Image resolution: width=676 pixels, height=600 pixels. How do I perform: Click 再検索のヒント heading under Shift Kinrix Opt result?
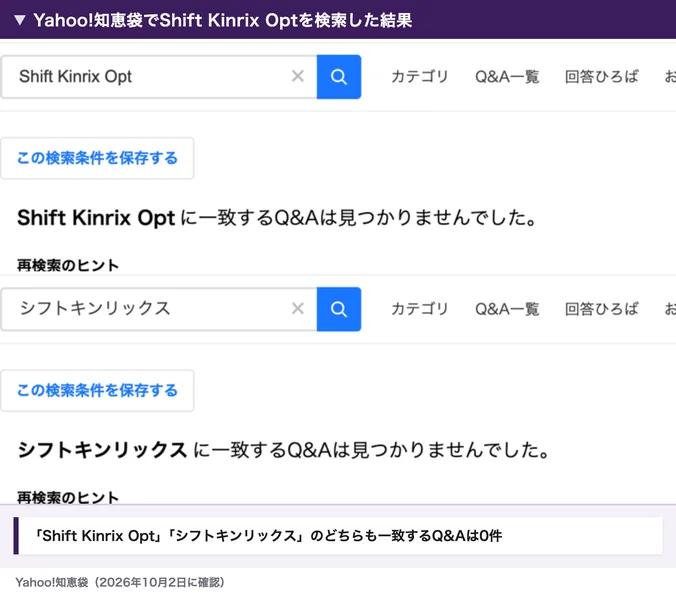click(x=68, y=265)
